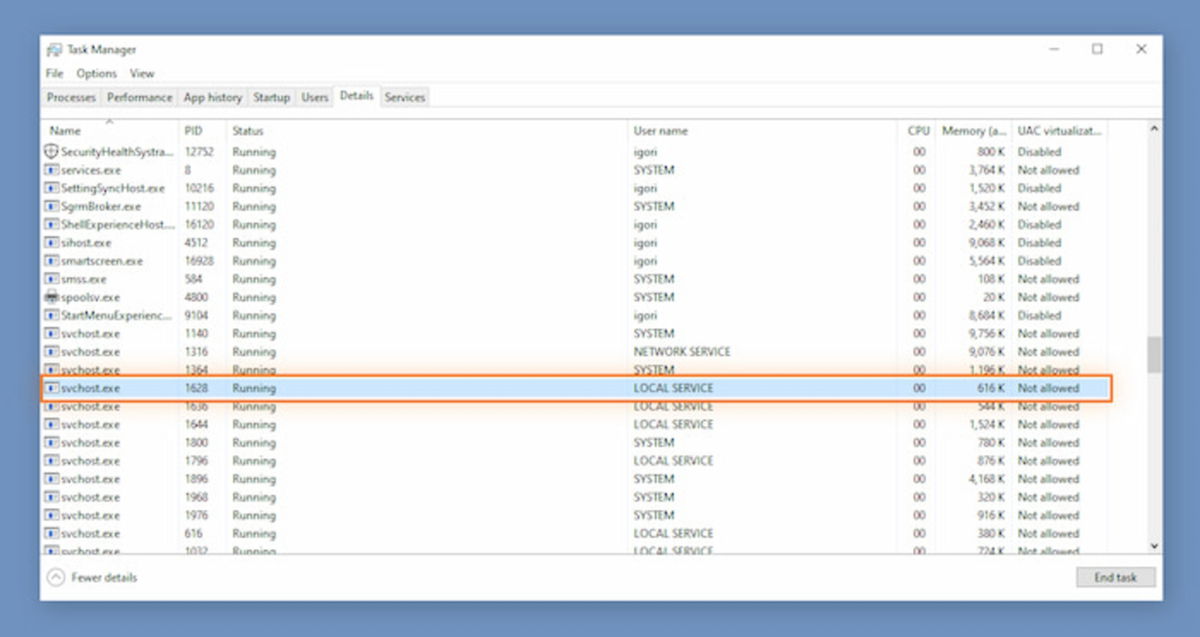Click icon of svchost.exe PID 1644
The image size is (1200, 637).
pyautogui.click(x=52, y=424)
